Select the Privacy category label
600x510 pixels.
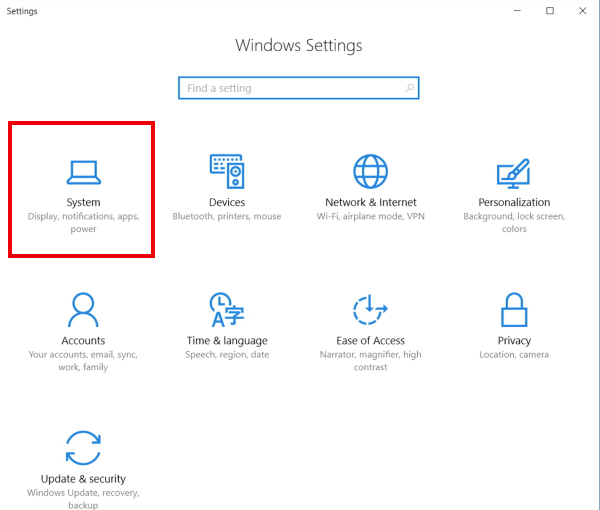(x=514, y=341)
